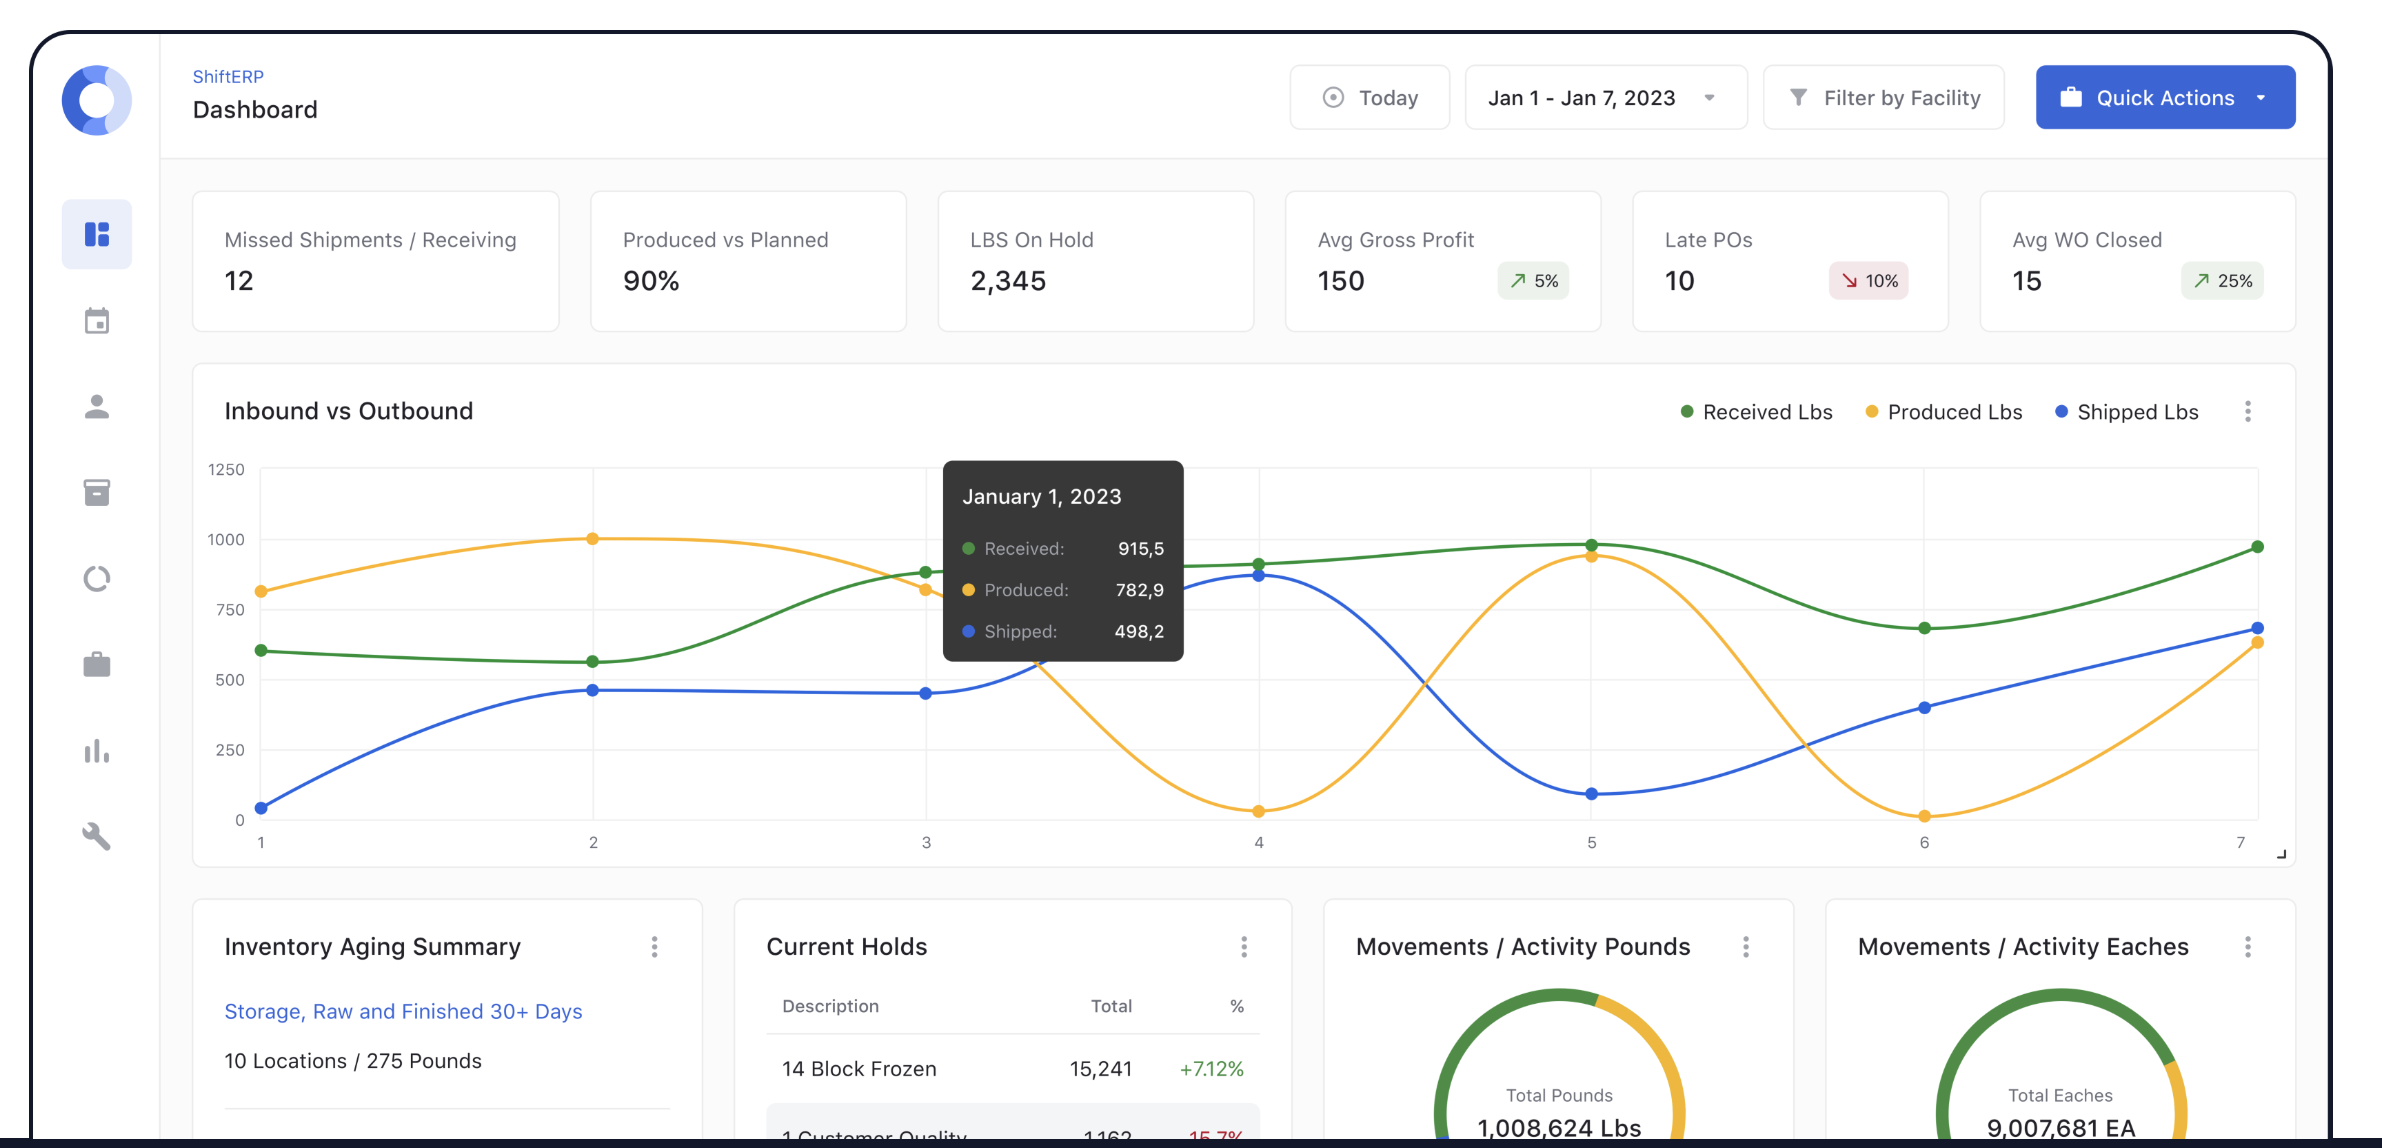
Task: Click the Avg Gross Profit 5% badge
Action: click(1534, 281)
